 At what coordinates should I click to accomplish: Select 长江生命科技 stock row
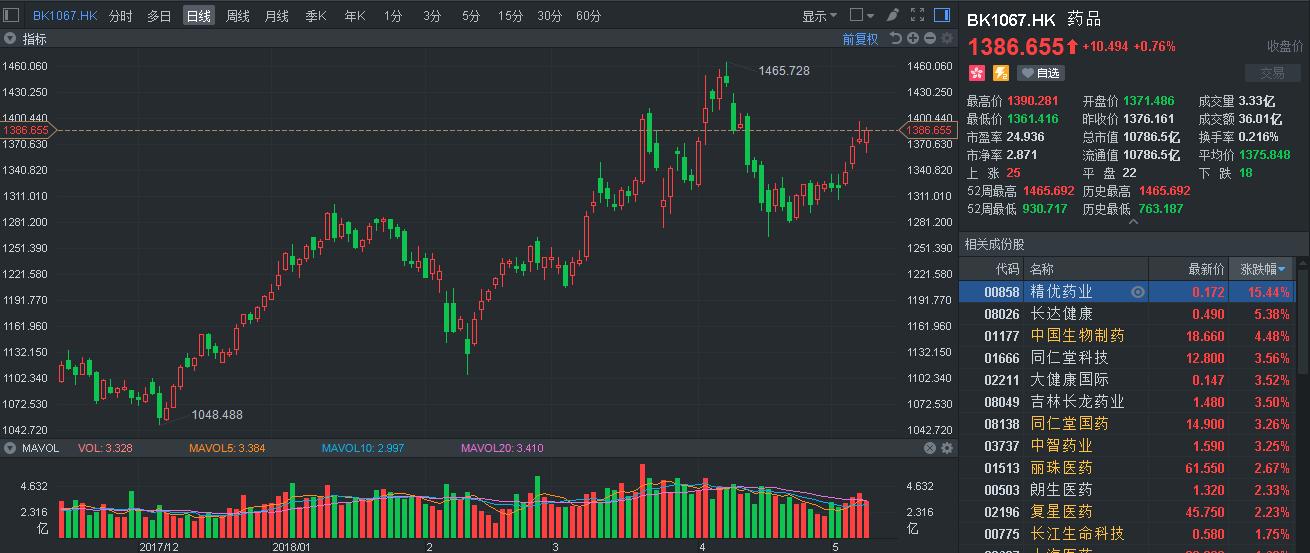coord(1127,534)
